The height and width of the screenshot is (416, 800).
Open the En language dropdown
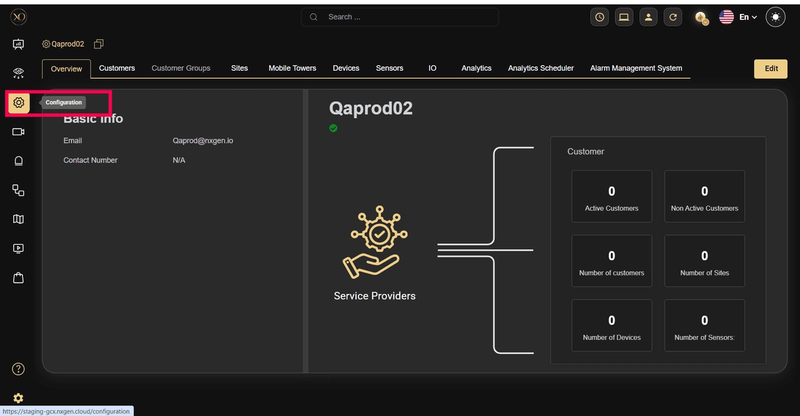pos(748,17)
